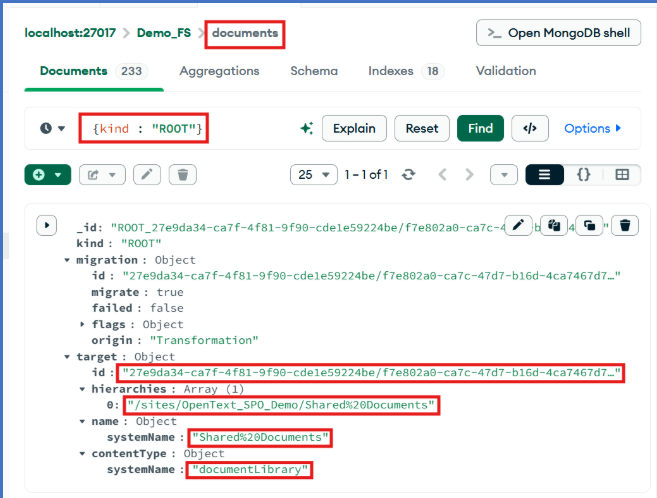The height and width of the screenshot is (498, 657).
Task: Open the expand/collapse all documents dropdown
Action: tap(504, 175)
